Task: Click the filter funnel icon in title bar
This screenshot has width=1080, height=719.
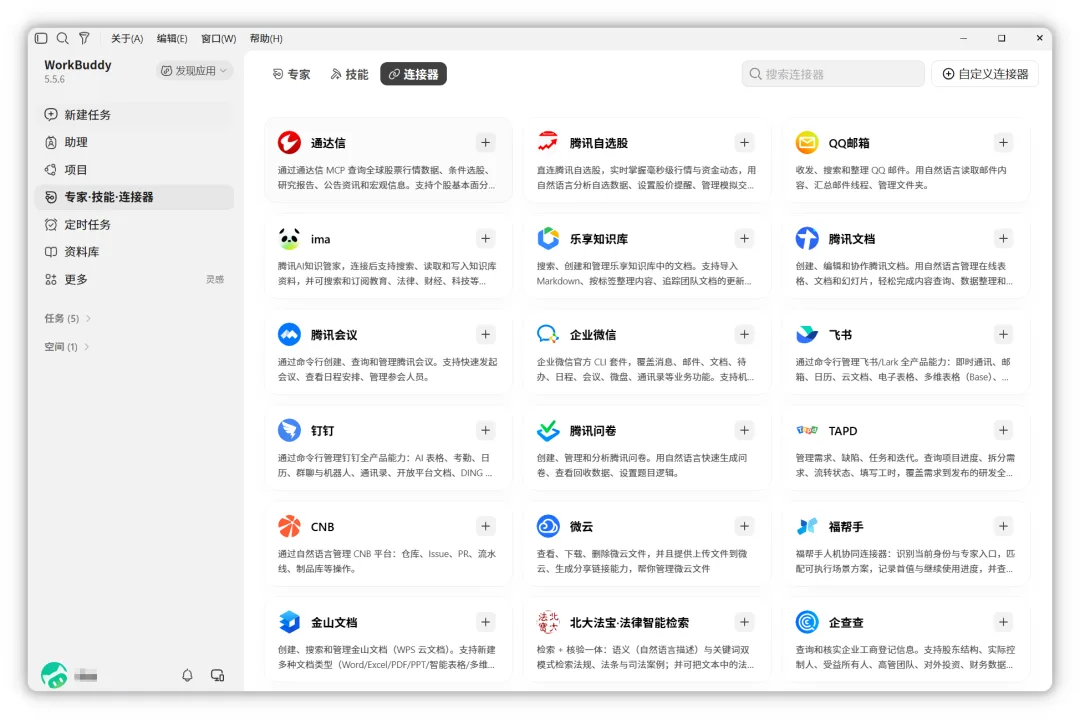Action: [84, 39]
